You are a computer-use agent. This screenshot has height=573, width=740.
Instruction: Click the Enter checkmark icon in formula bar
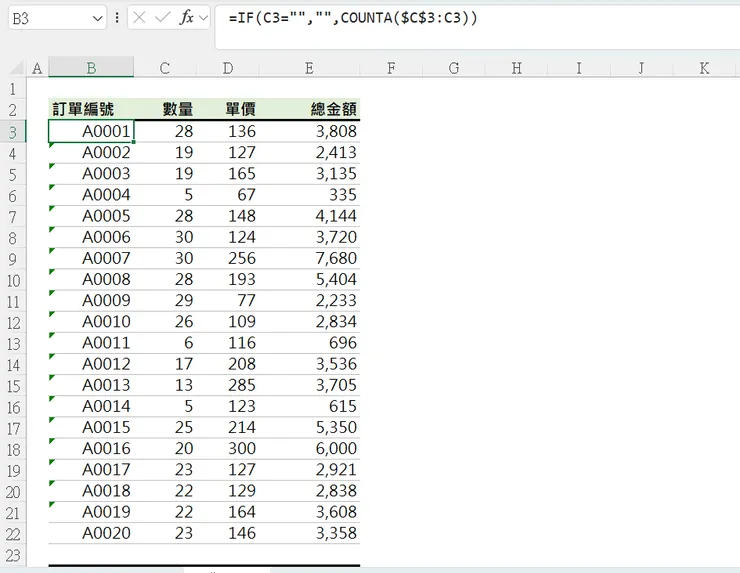[162, 18]
